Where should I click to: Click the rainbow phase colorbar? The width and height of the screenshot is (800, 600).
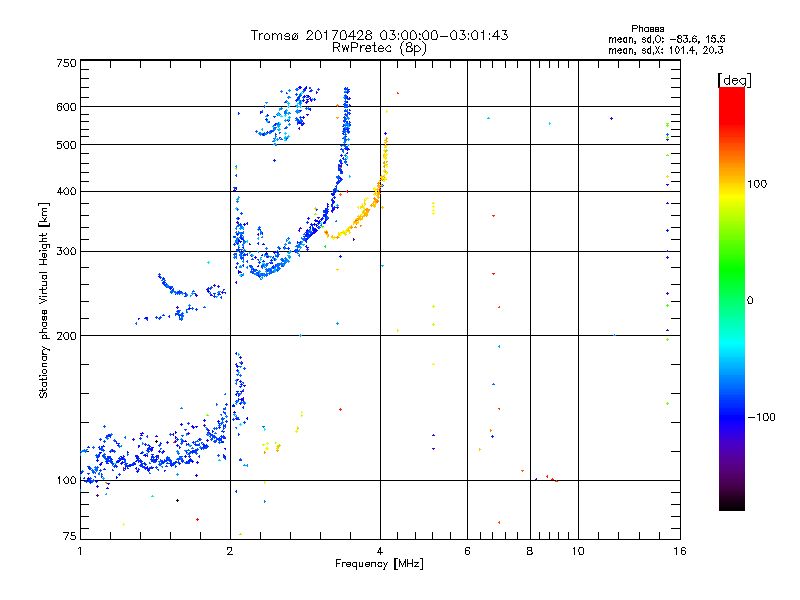point(732,298)
